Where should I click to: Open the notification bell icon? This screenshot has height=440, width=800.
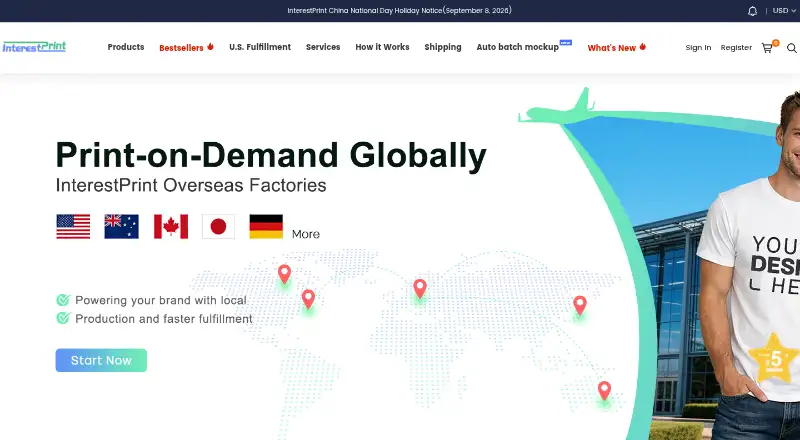click(x=752, y=11)
